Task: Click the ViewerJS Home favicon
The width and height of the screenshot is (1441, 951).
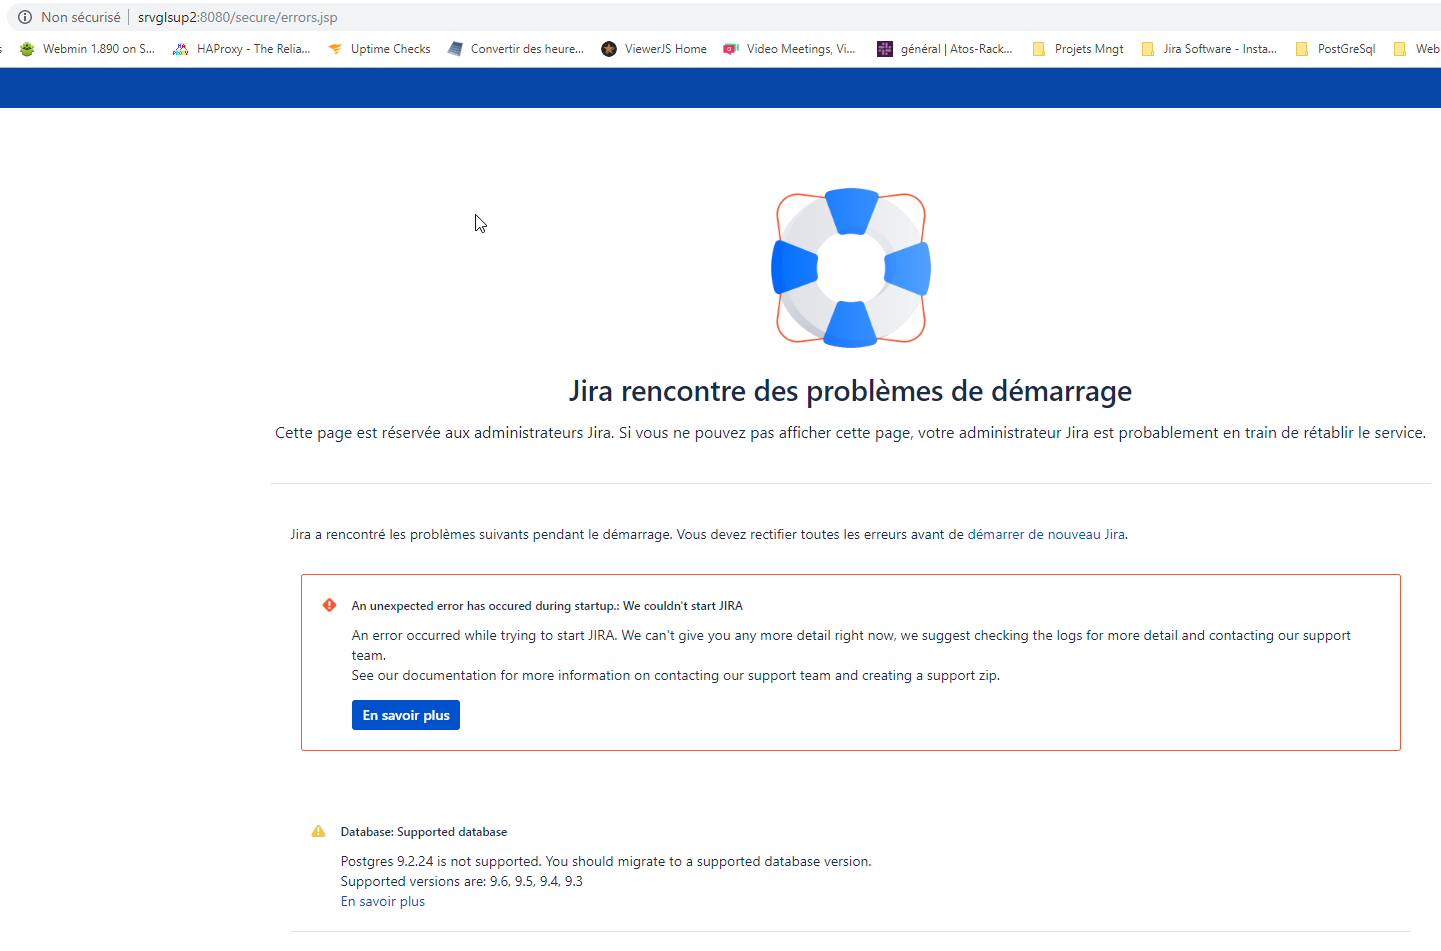Action: pos(609,49)
